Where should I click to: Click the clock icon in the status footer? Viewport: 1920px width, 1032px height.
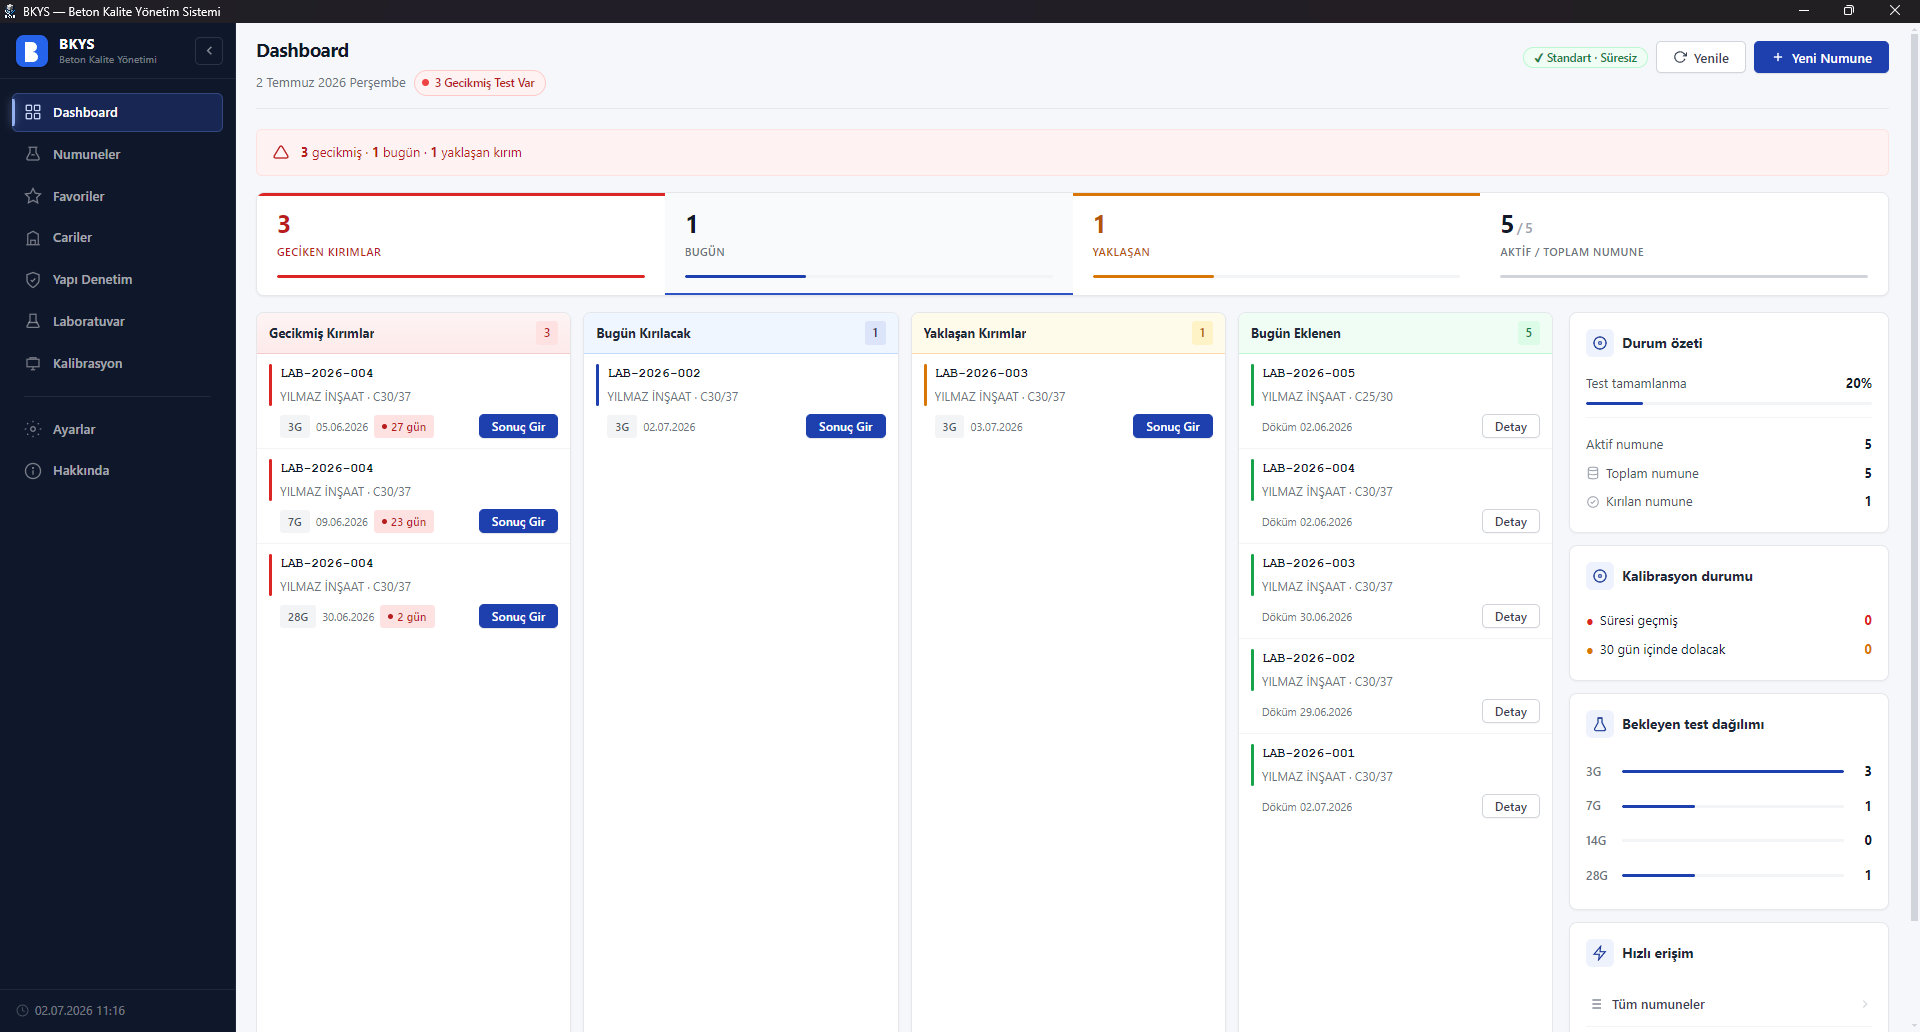[x=23, y=1011]
